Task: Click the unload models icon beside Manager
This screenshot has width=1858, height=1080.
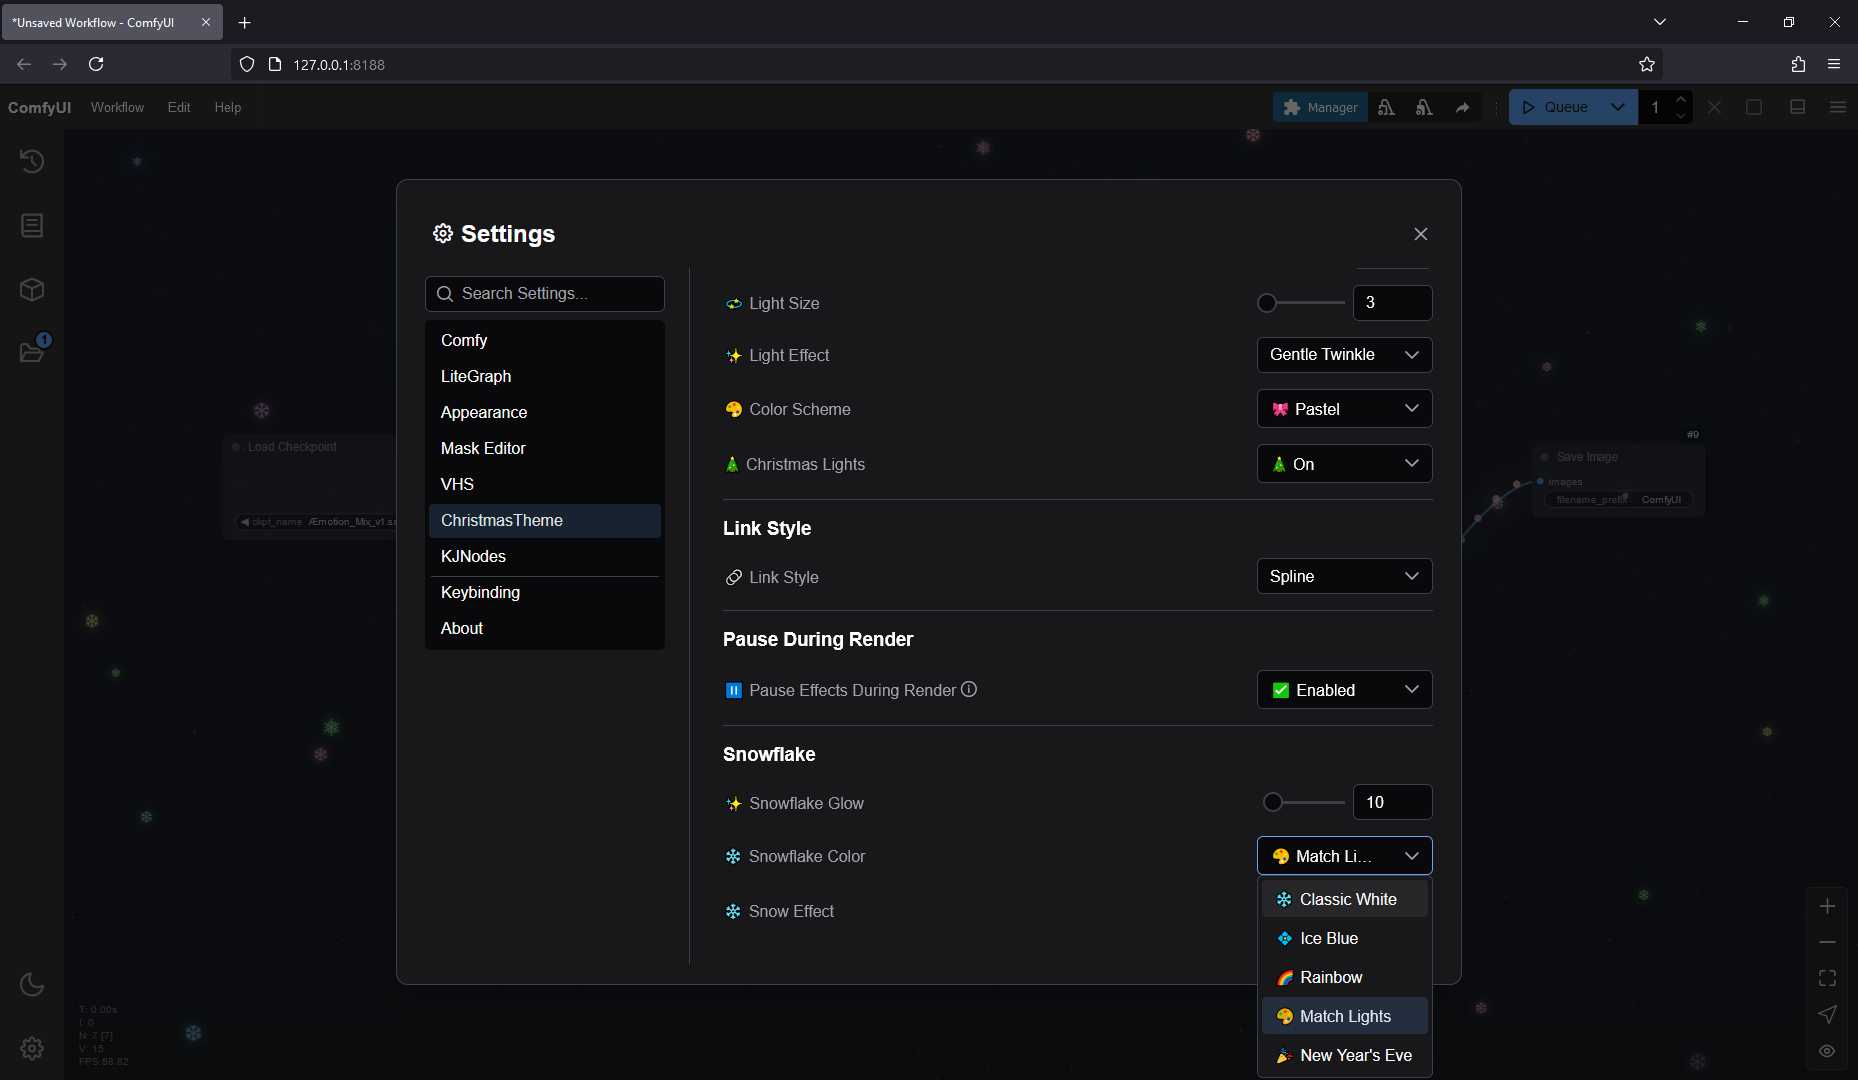Action: [1386, 107]
